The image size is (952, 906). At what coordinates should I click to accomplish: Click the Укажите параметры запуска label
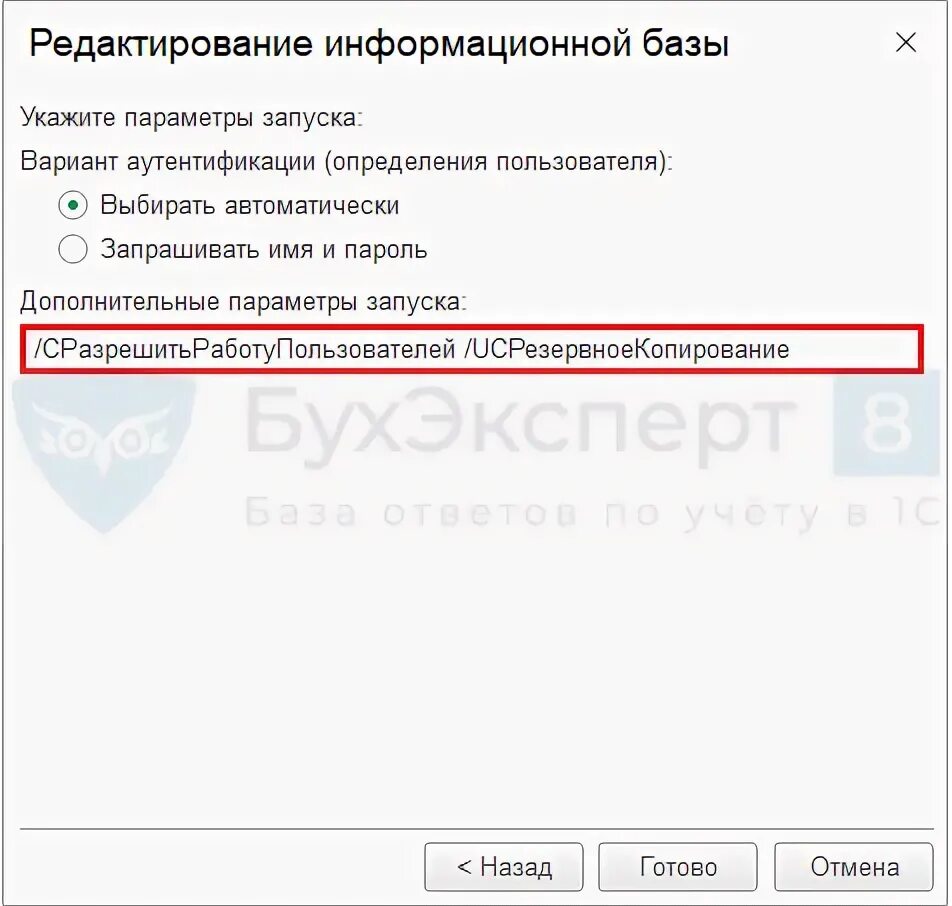(191, 117)
